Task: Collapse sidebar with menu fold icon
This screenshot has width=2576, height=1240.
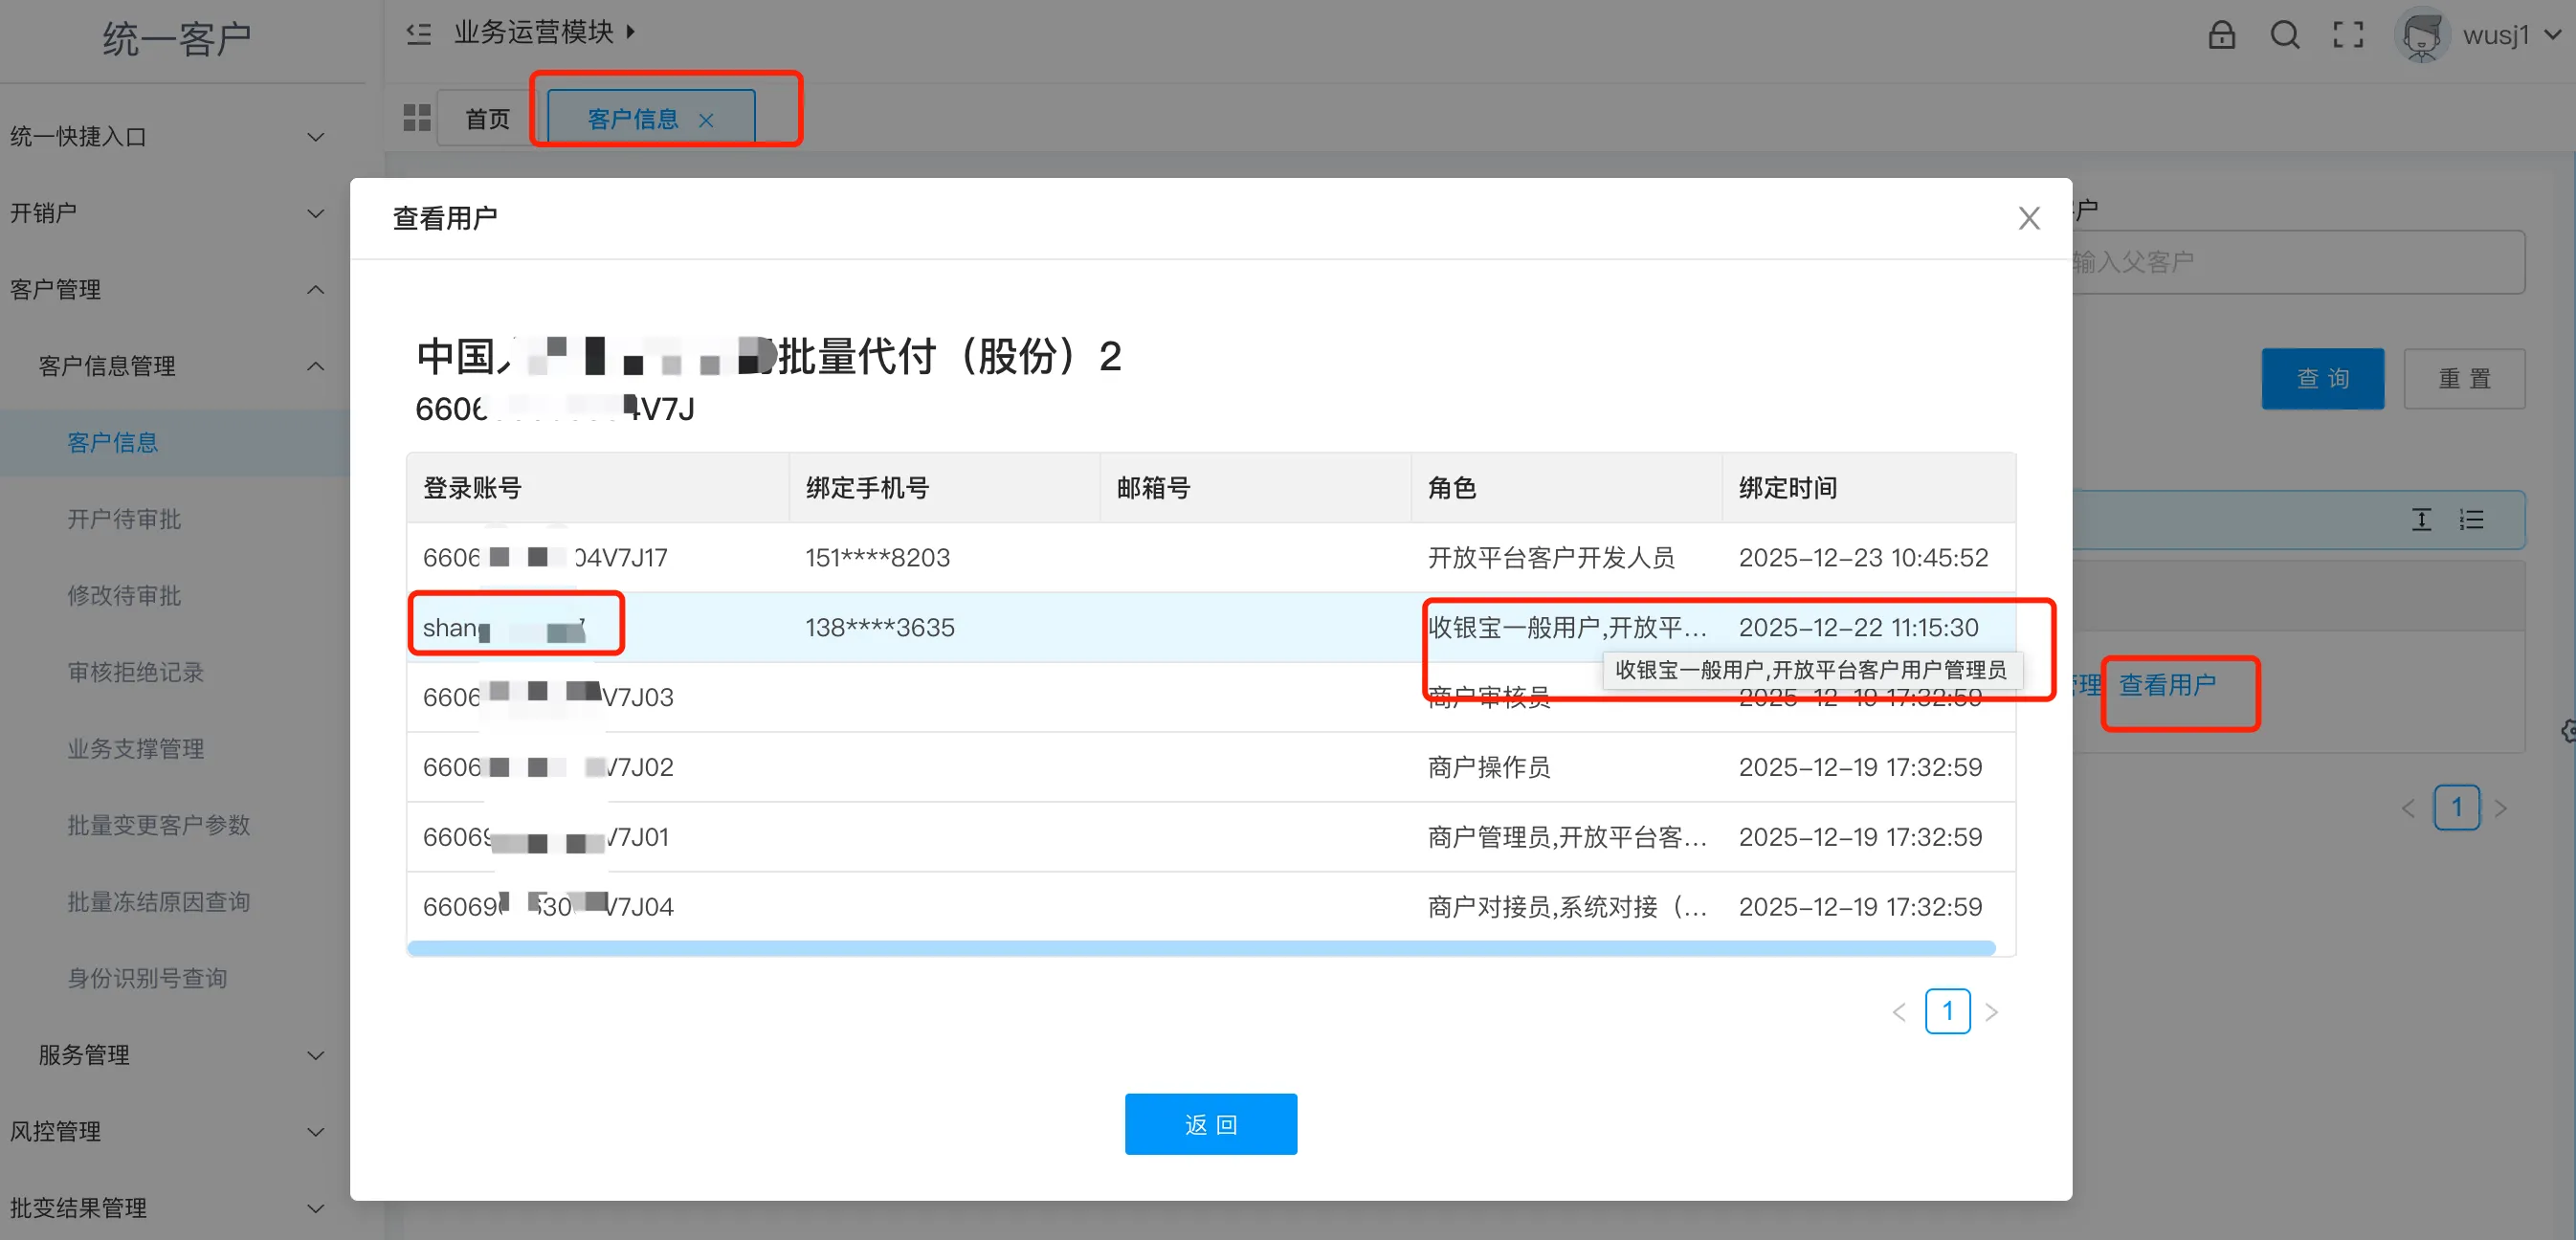Action: point(418,33)
